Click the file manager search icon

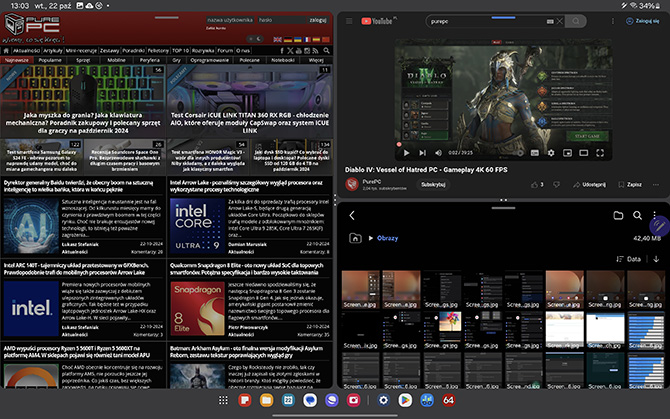[637, 215]
